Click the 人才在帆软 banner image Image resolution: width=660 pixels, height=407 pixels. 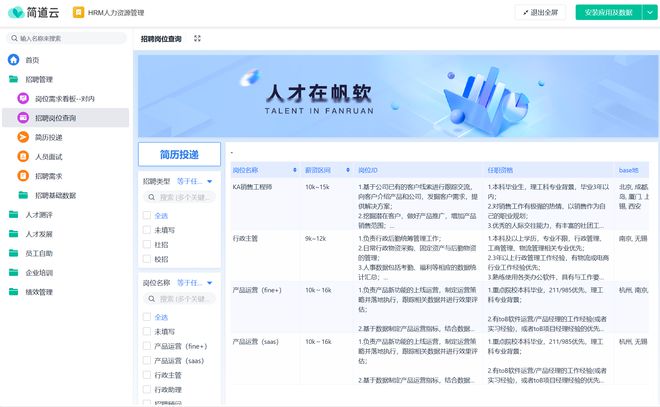point(398,96)
